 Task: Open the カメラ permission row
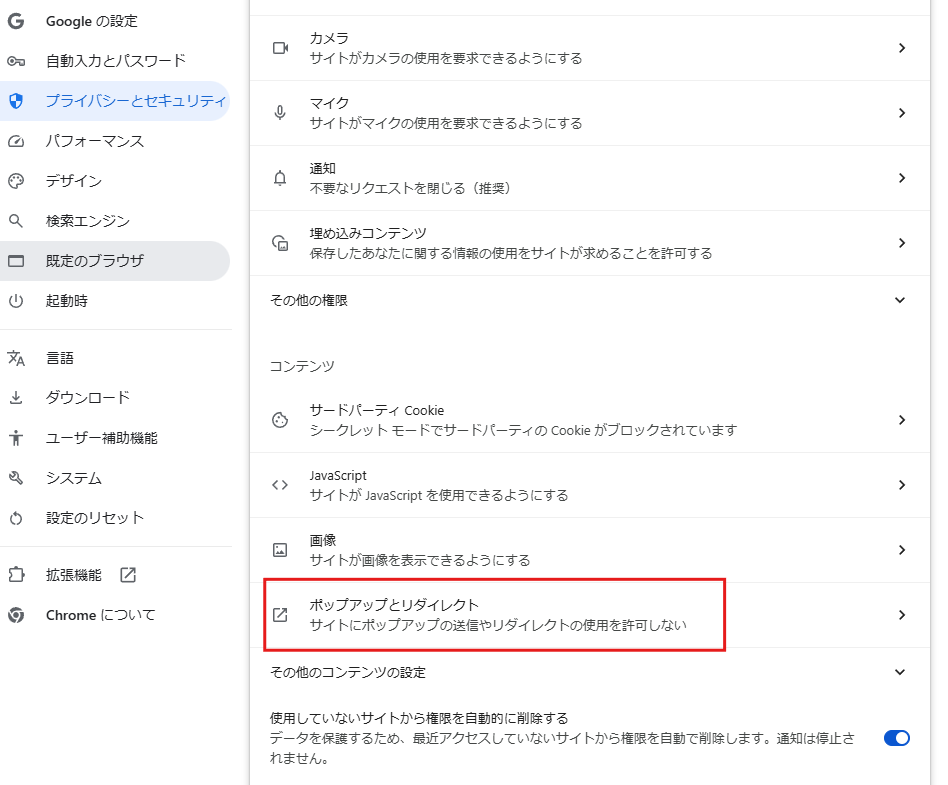(x=589, y=48)
